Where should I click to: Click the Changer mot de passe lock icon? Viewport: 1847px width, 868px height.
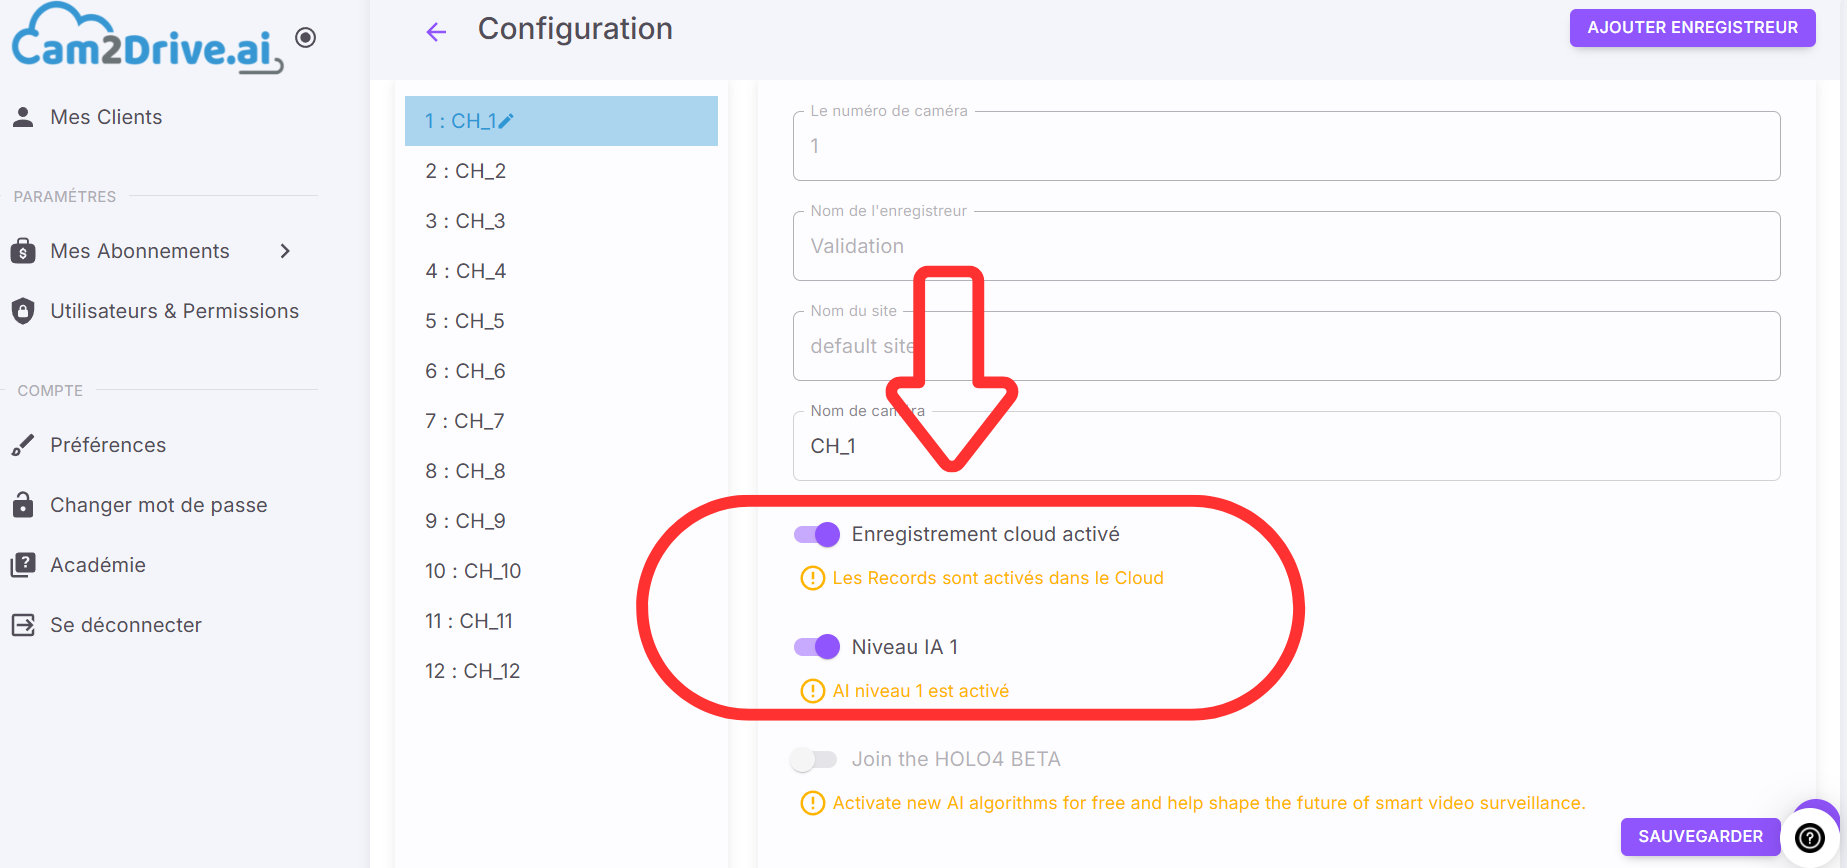23,504
